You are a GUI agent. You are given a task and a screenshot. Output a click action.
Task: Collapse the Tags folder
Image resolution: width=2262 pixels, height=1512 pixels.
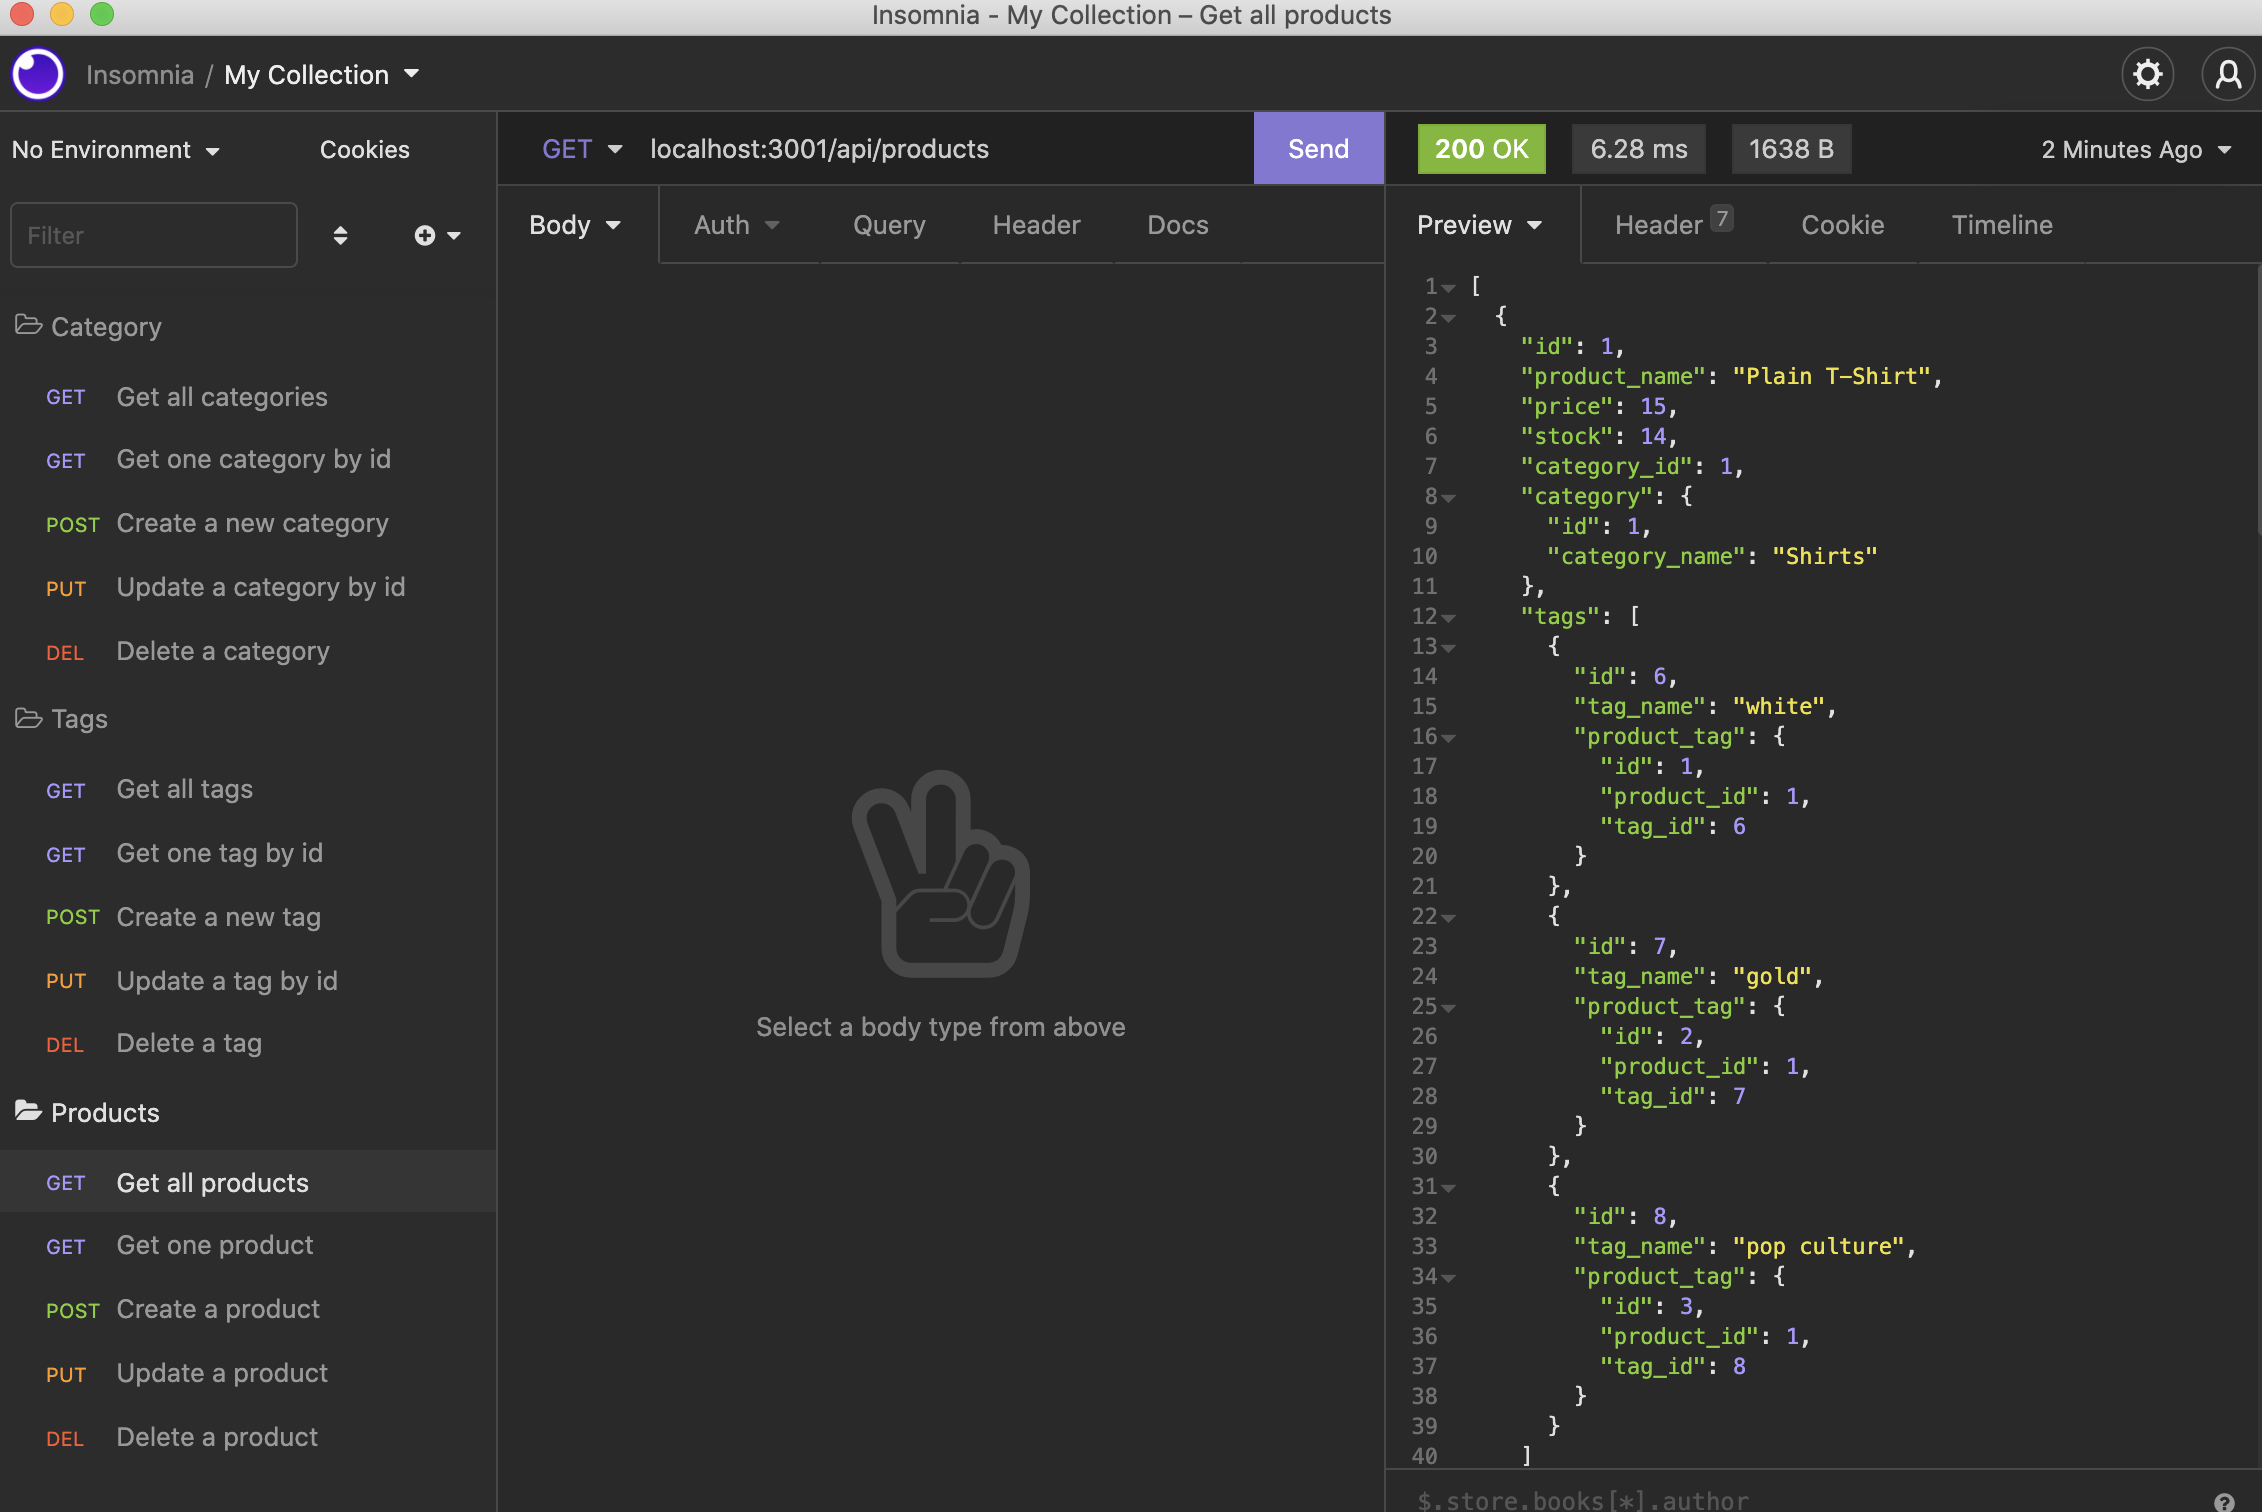click(61, 719)
